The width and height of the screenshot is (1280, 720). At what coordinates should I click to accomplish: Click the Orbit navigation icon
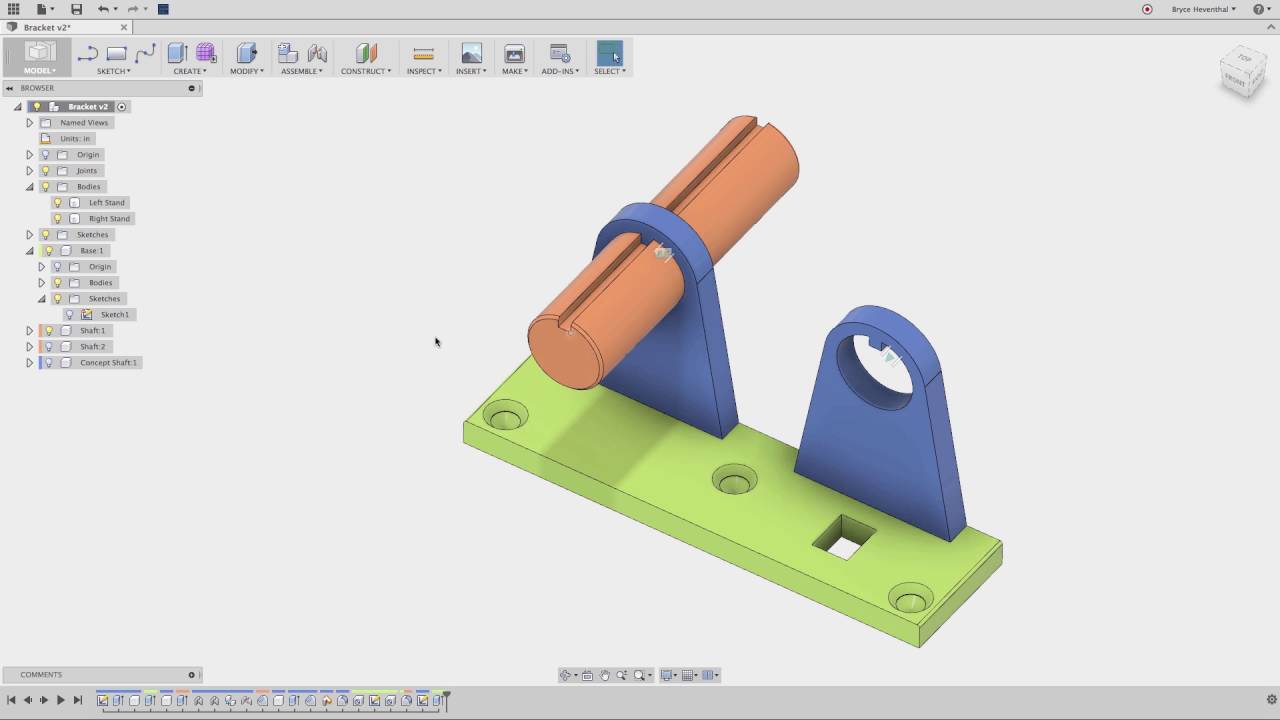point(565,675)
